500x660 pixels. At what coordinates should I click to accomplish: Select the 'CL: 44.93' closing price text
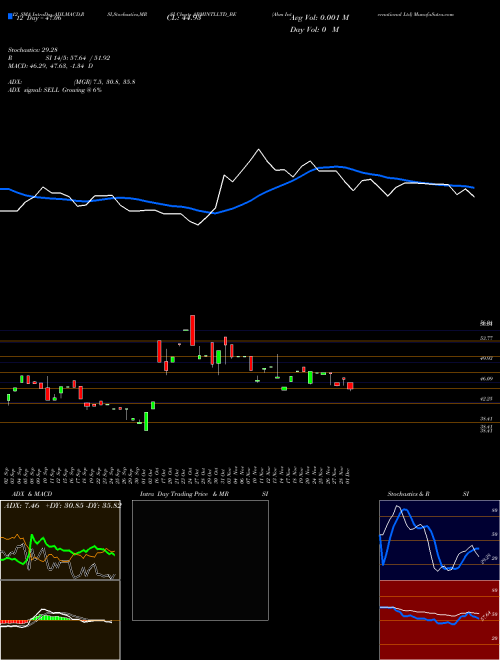tap(184, 17)
